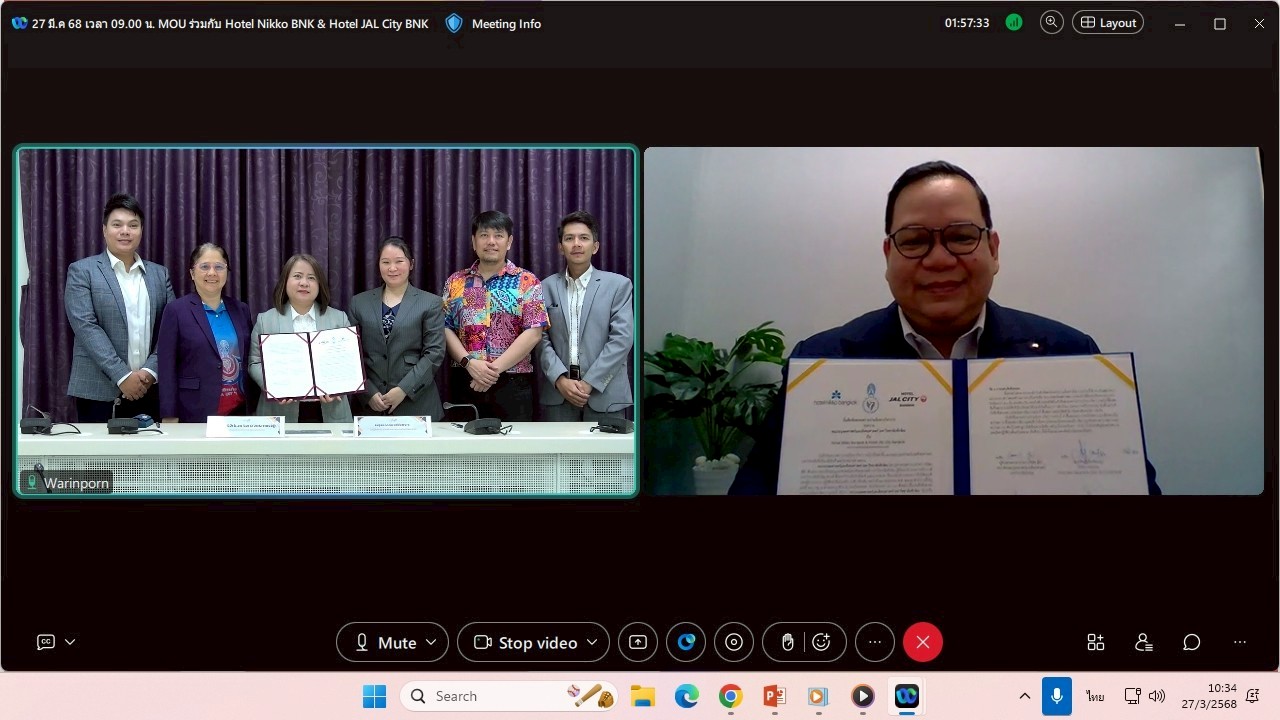Open the emoji reactions icon
This screenshot has height=720, width=1280.
tap(822, 642)
